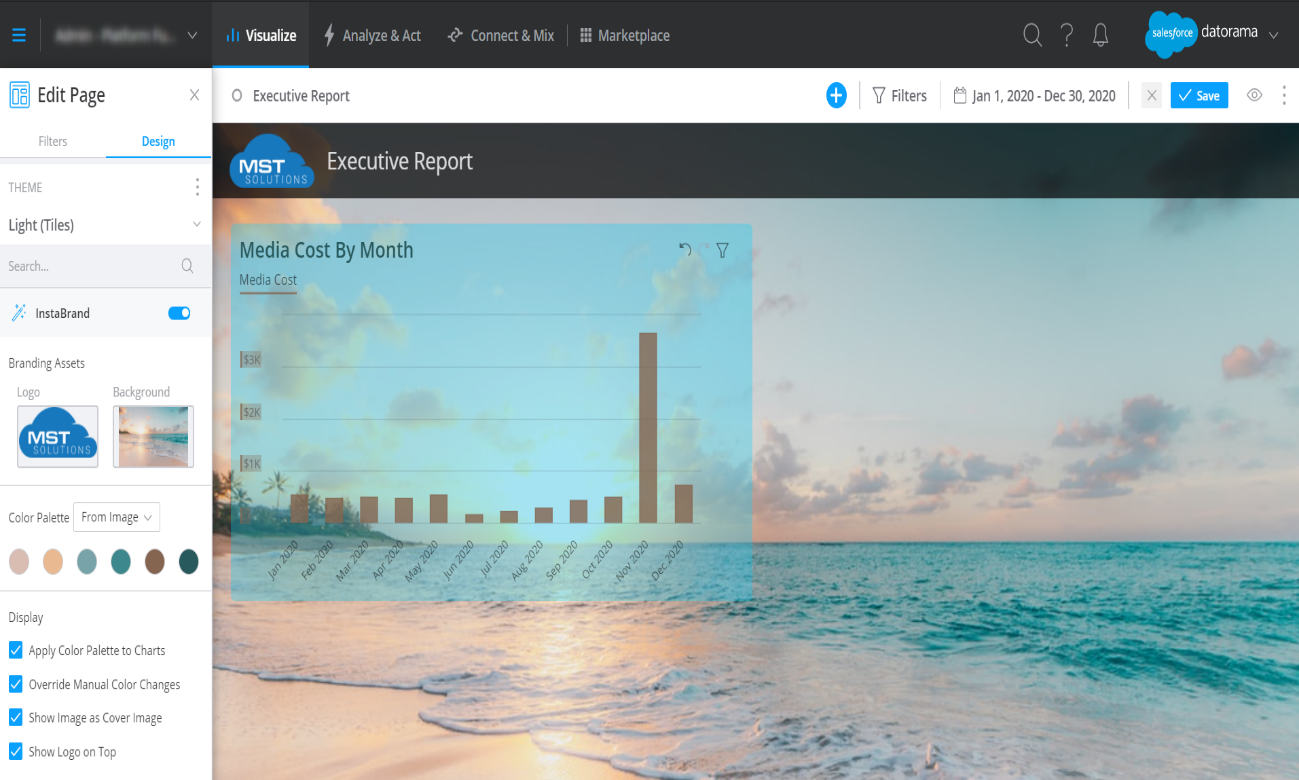Expand the datorama account chevron
Screen dimensions: 1299x780
[x=1275, y=34]
